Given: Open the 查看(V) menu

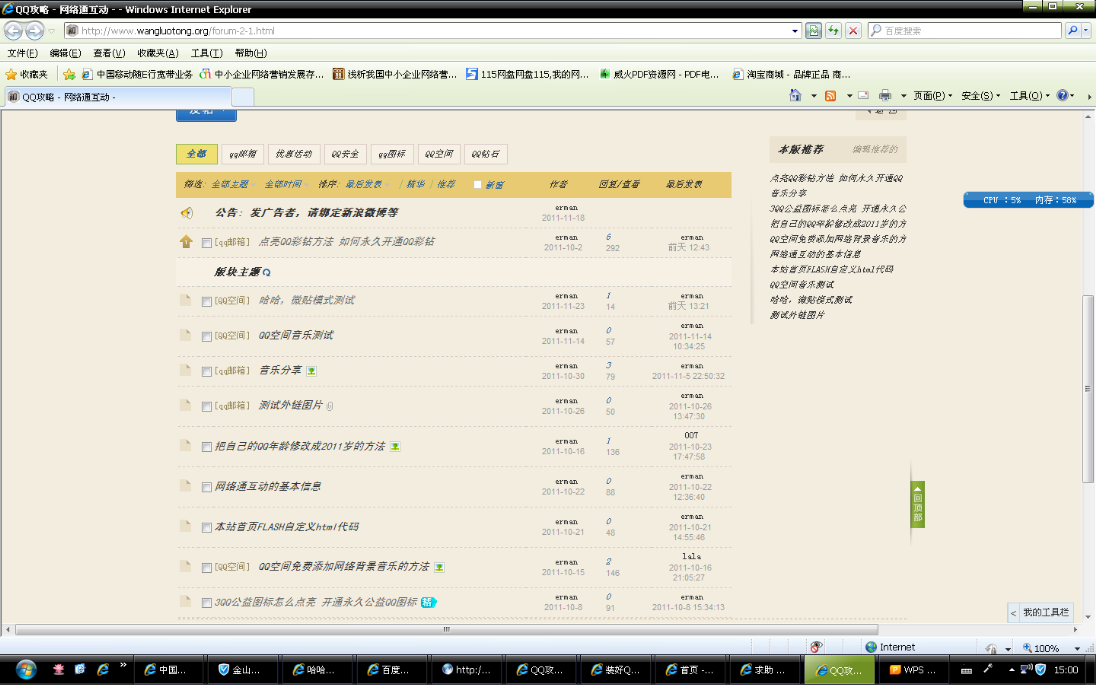Looking at the screenshot, I should 109,53.
